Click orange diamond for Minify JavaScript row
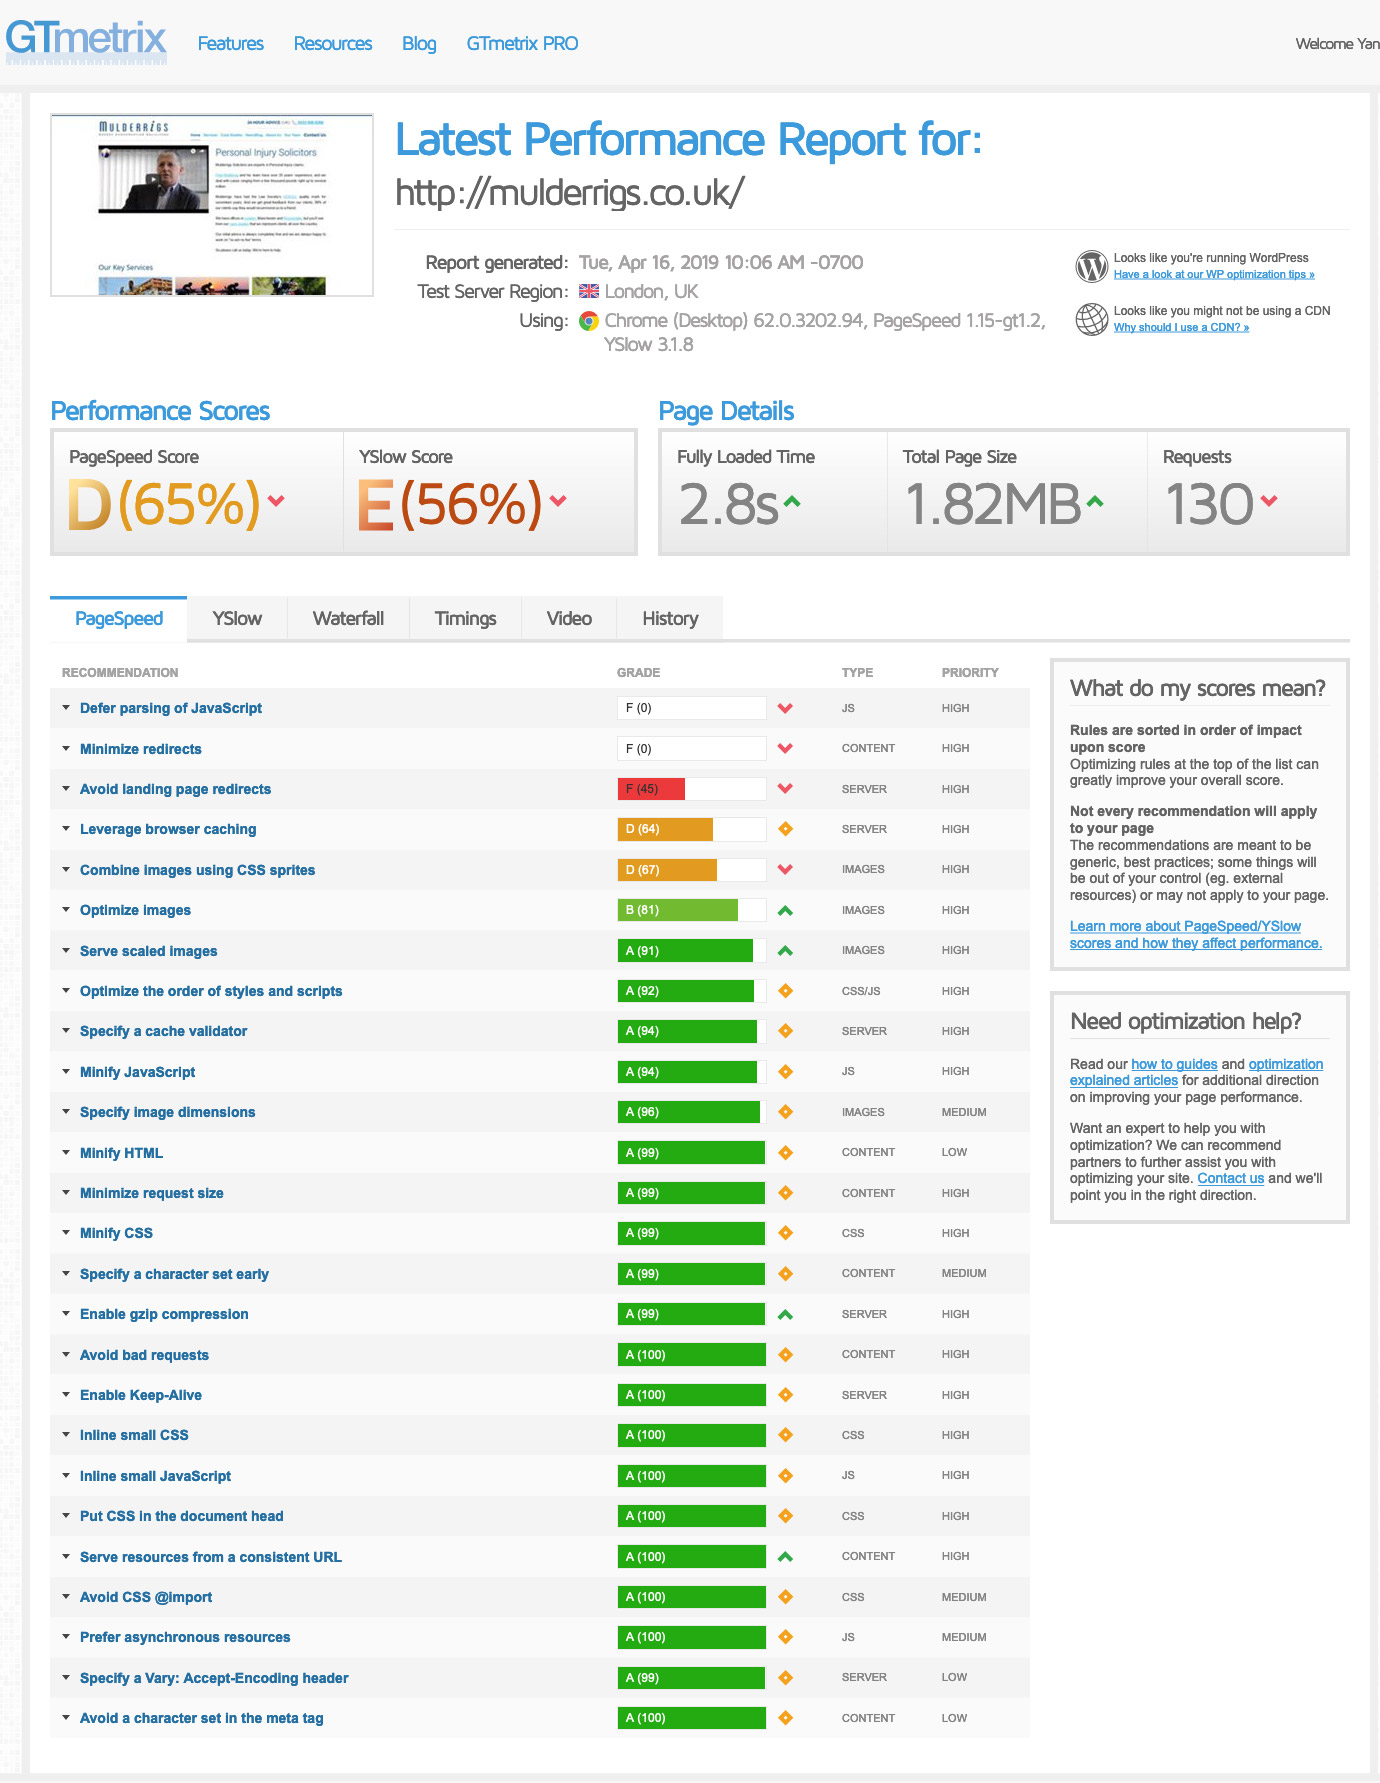1380x1783 pixels. pos(785,1071)
